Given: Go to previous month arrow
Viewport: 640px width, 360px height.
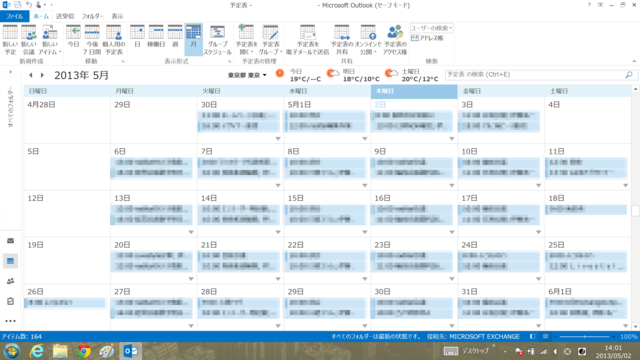Looking at the screenshot, I should pyautogui.click(x=31, y=75).
